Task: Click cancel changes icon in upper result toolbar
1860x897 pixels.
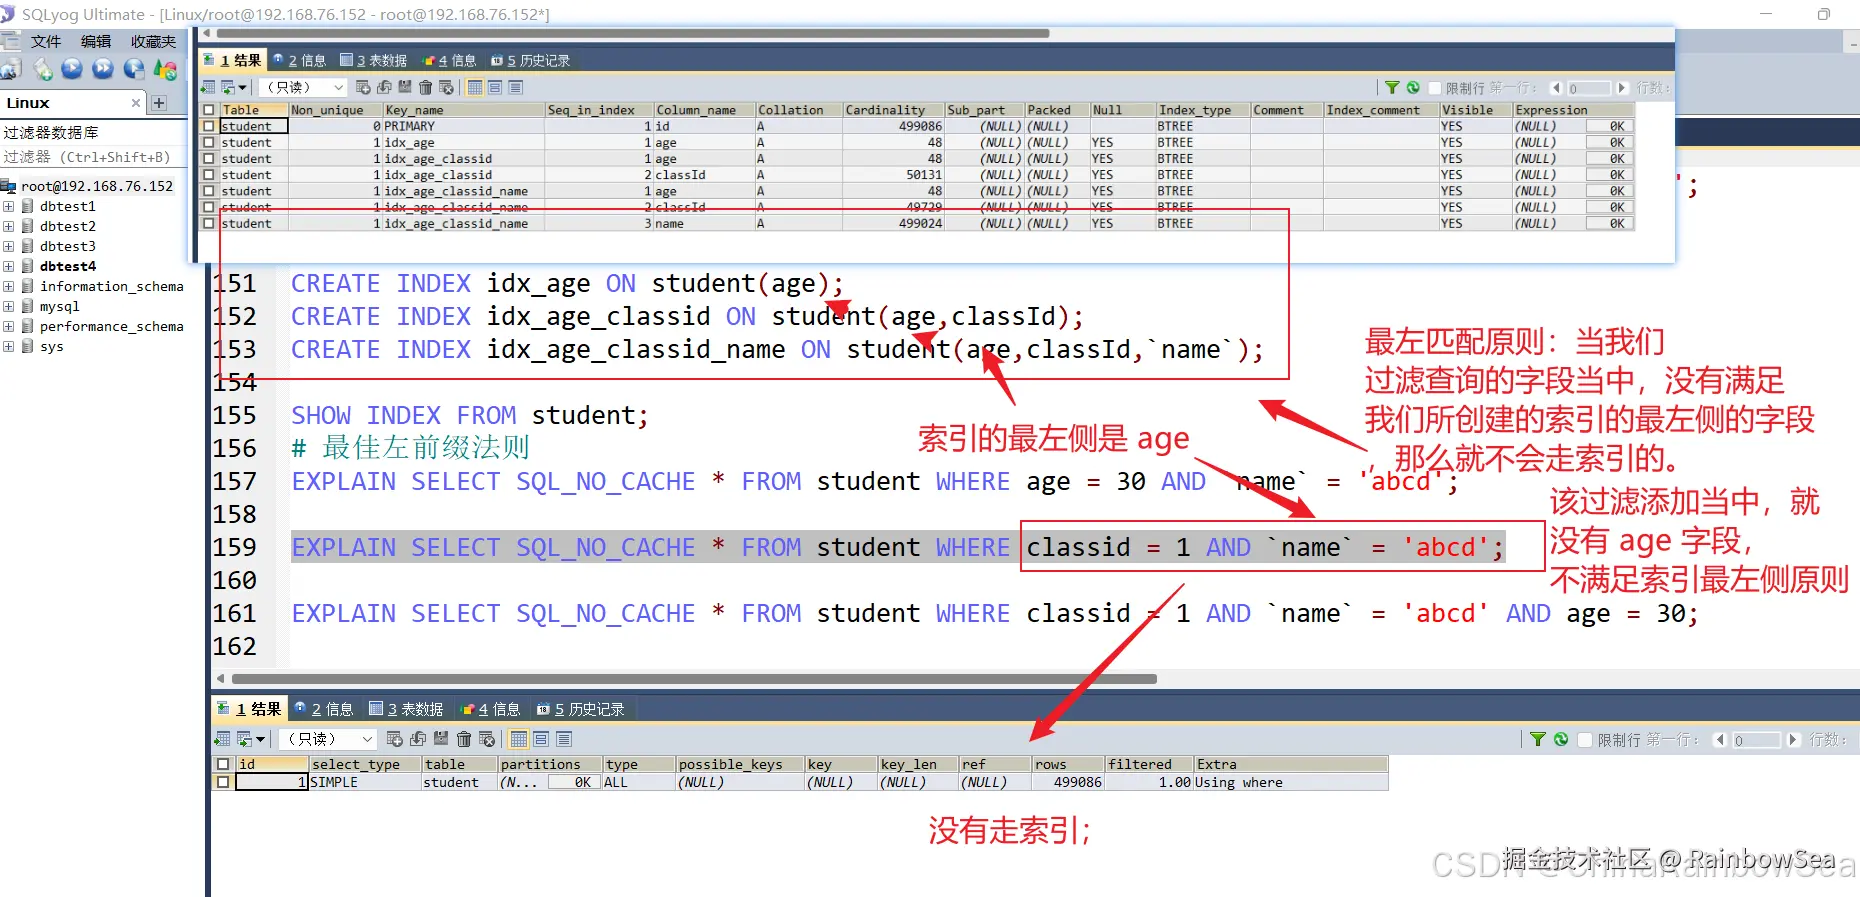Action: pos(446,88)
